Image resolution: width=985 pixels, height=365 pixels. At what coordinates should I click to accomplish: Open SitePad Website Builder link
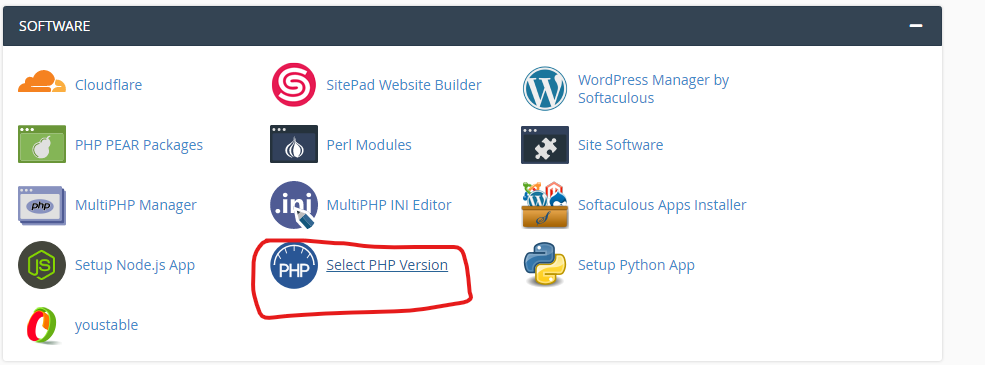(x=404, y=85)
